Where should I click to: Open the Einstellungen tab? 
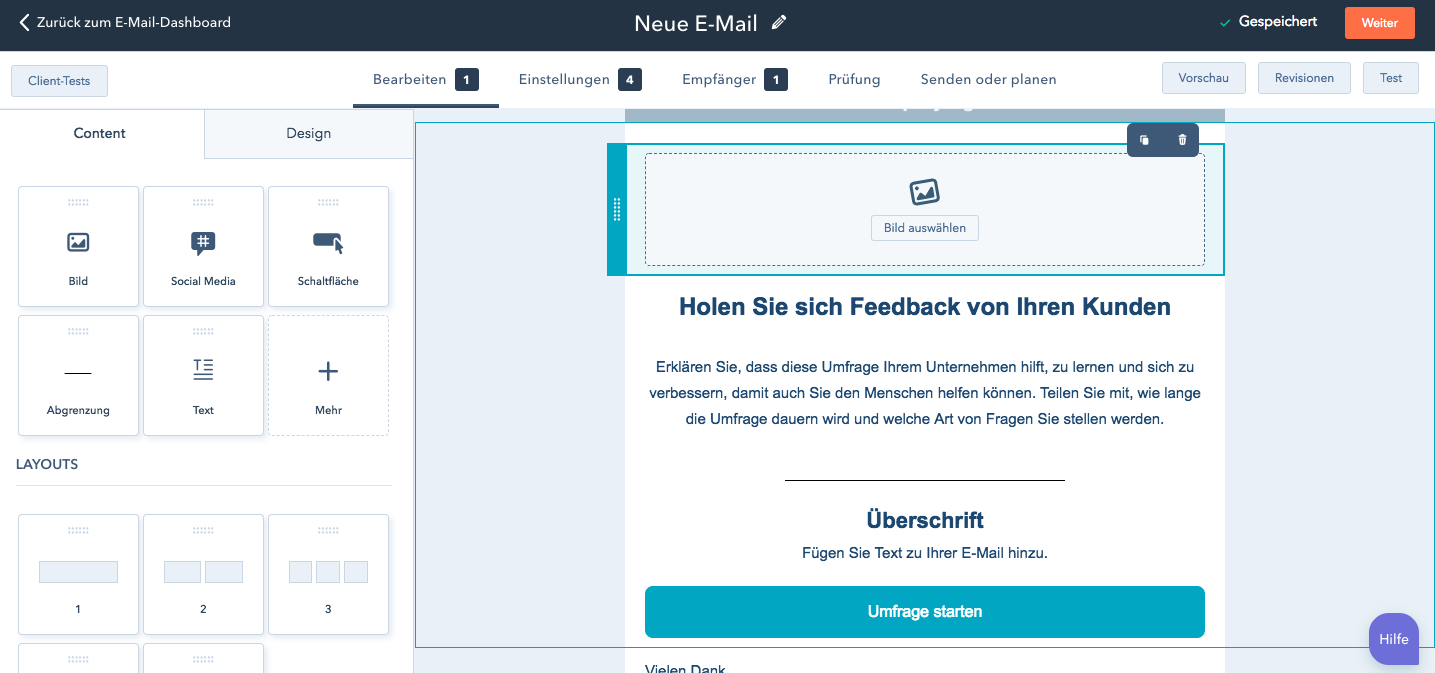(x=564, y=79)
